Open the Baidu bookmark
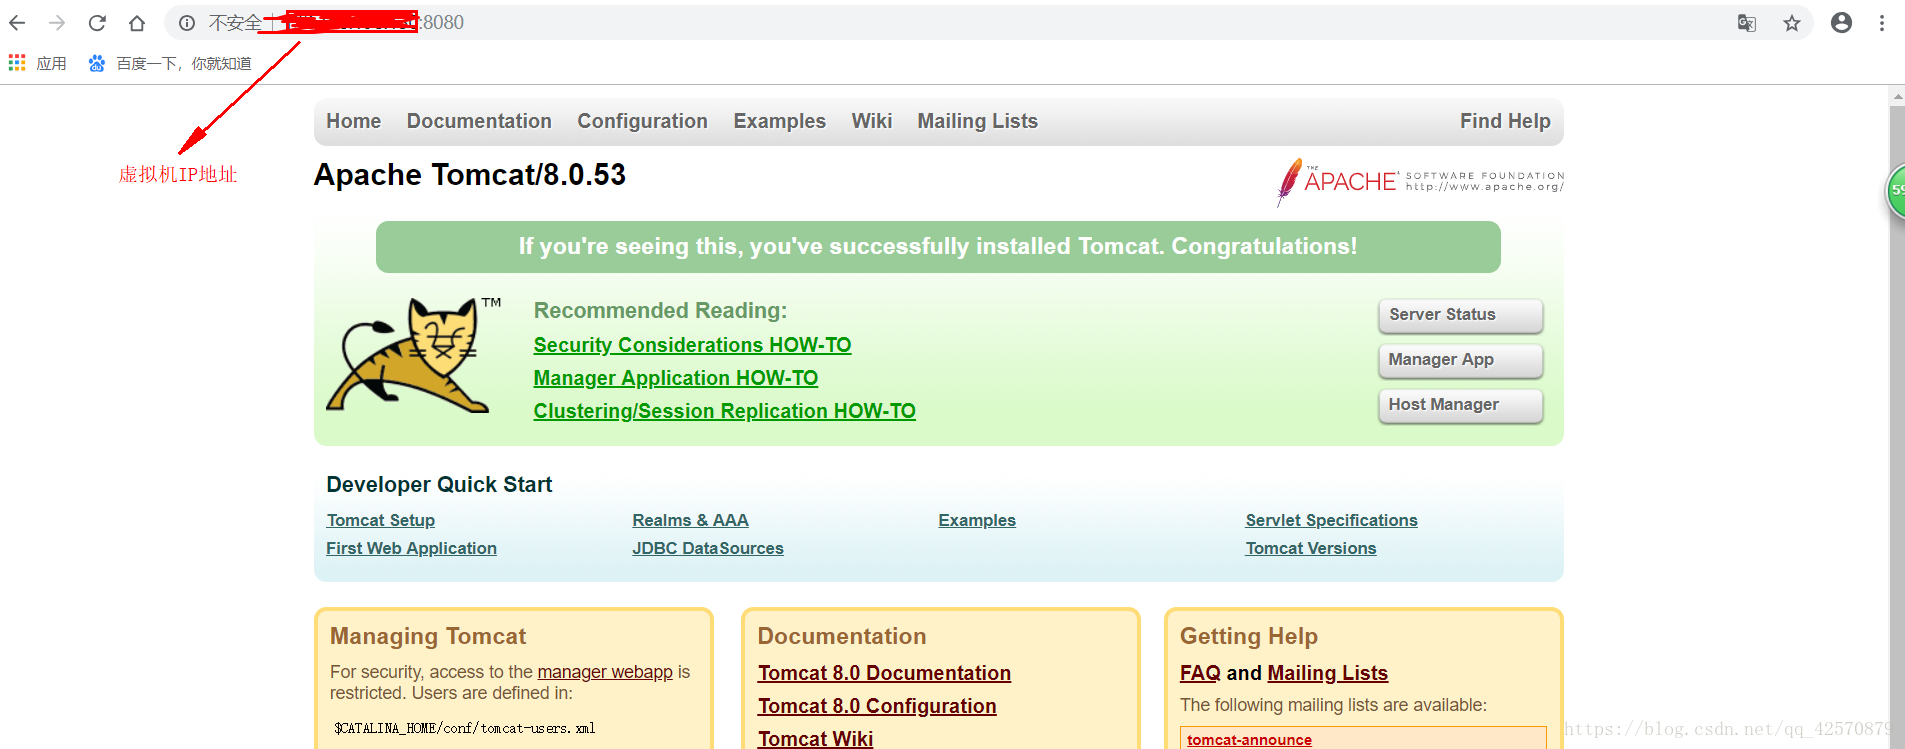The image size is (1905, 749). (x=170, y=63)
